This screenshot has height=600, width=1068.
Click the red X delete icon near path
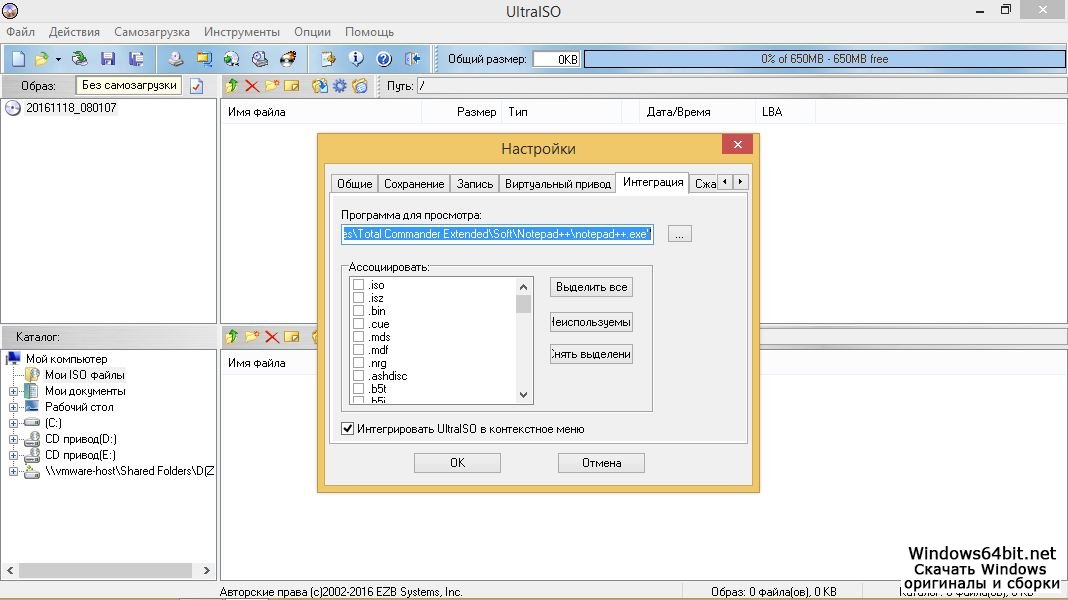pyautogui.click(x=252, y=86)
